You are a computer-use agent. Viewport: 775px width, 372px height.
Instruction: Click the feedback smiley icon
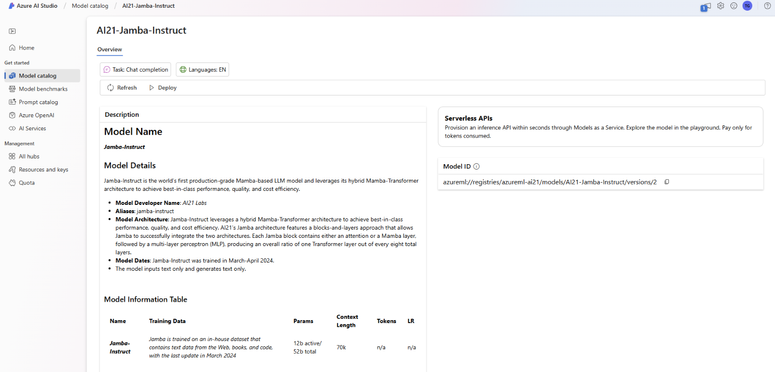[733, 6]
